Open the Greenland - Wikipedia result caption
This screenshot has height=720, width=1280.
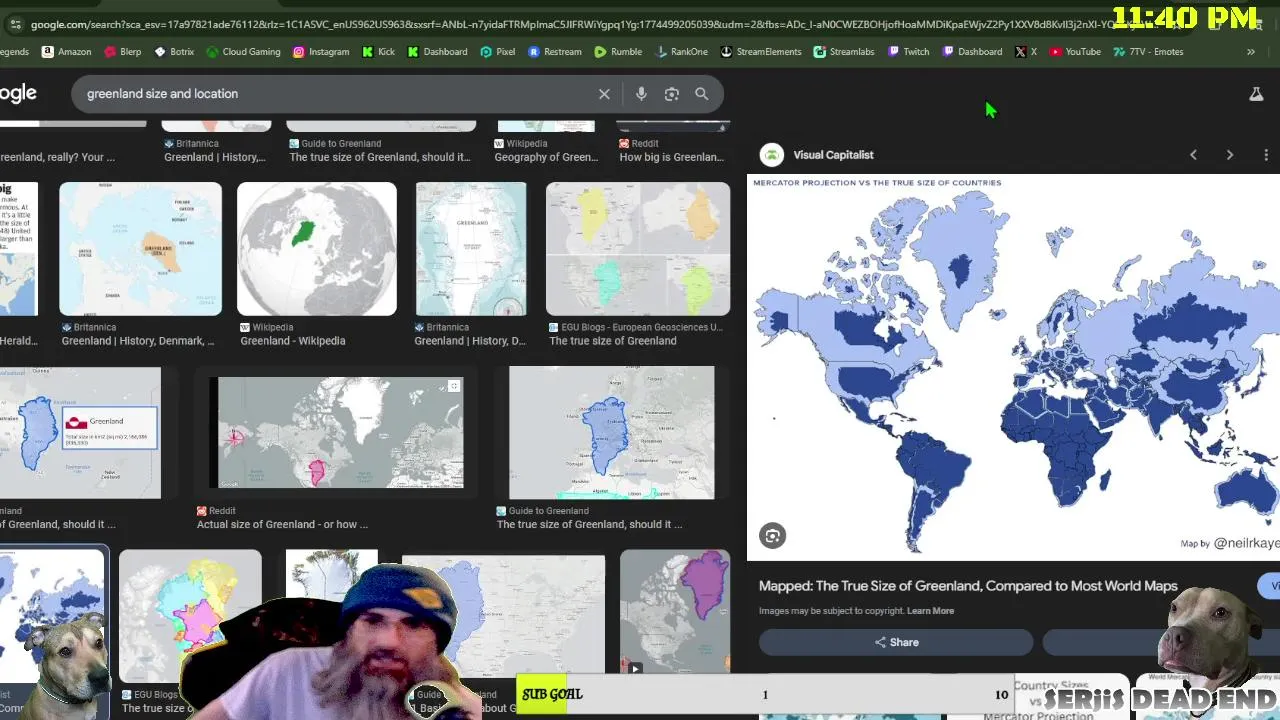293,341
